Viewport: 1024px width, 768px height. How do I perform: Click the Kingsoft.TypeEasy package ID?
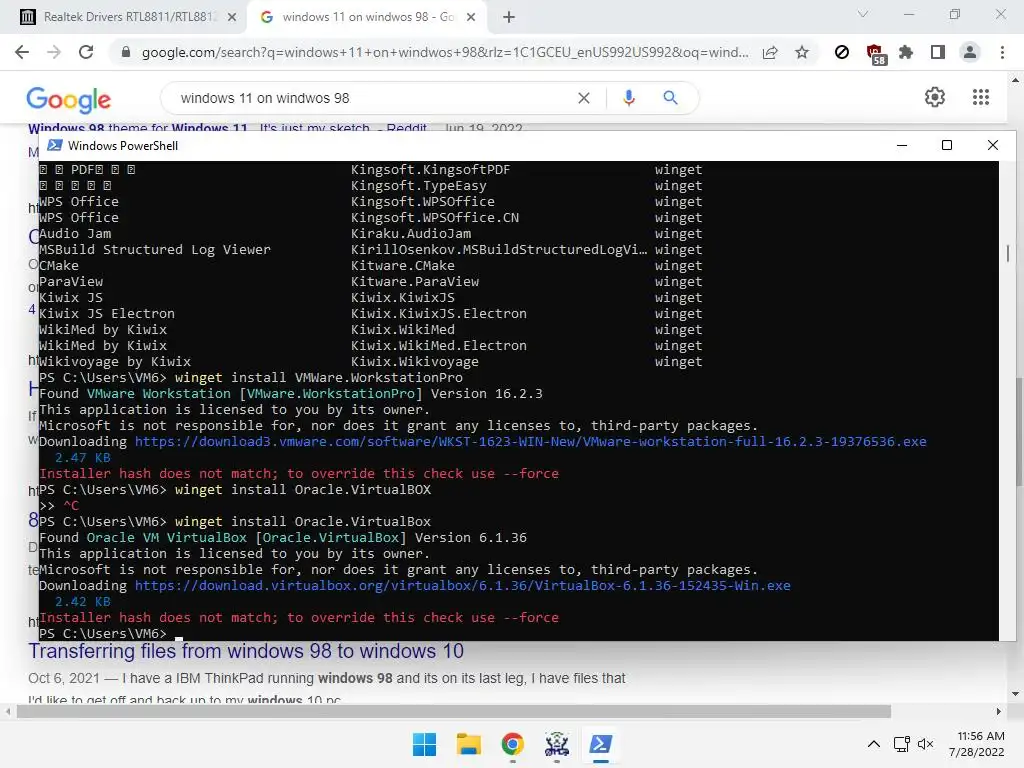click(x=419, y=185)
